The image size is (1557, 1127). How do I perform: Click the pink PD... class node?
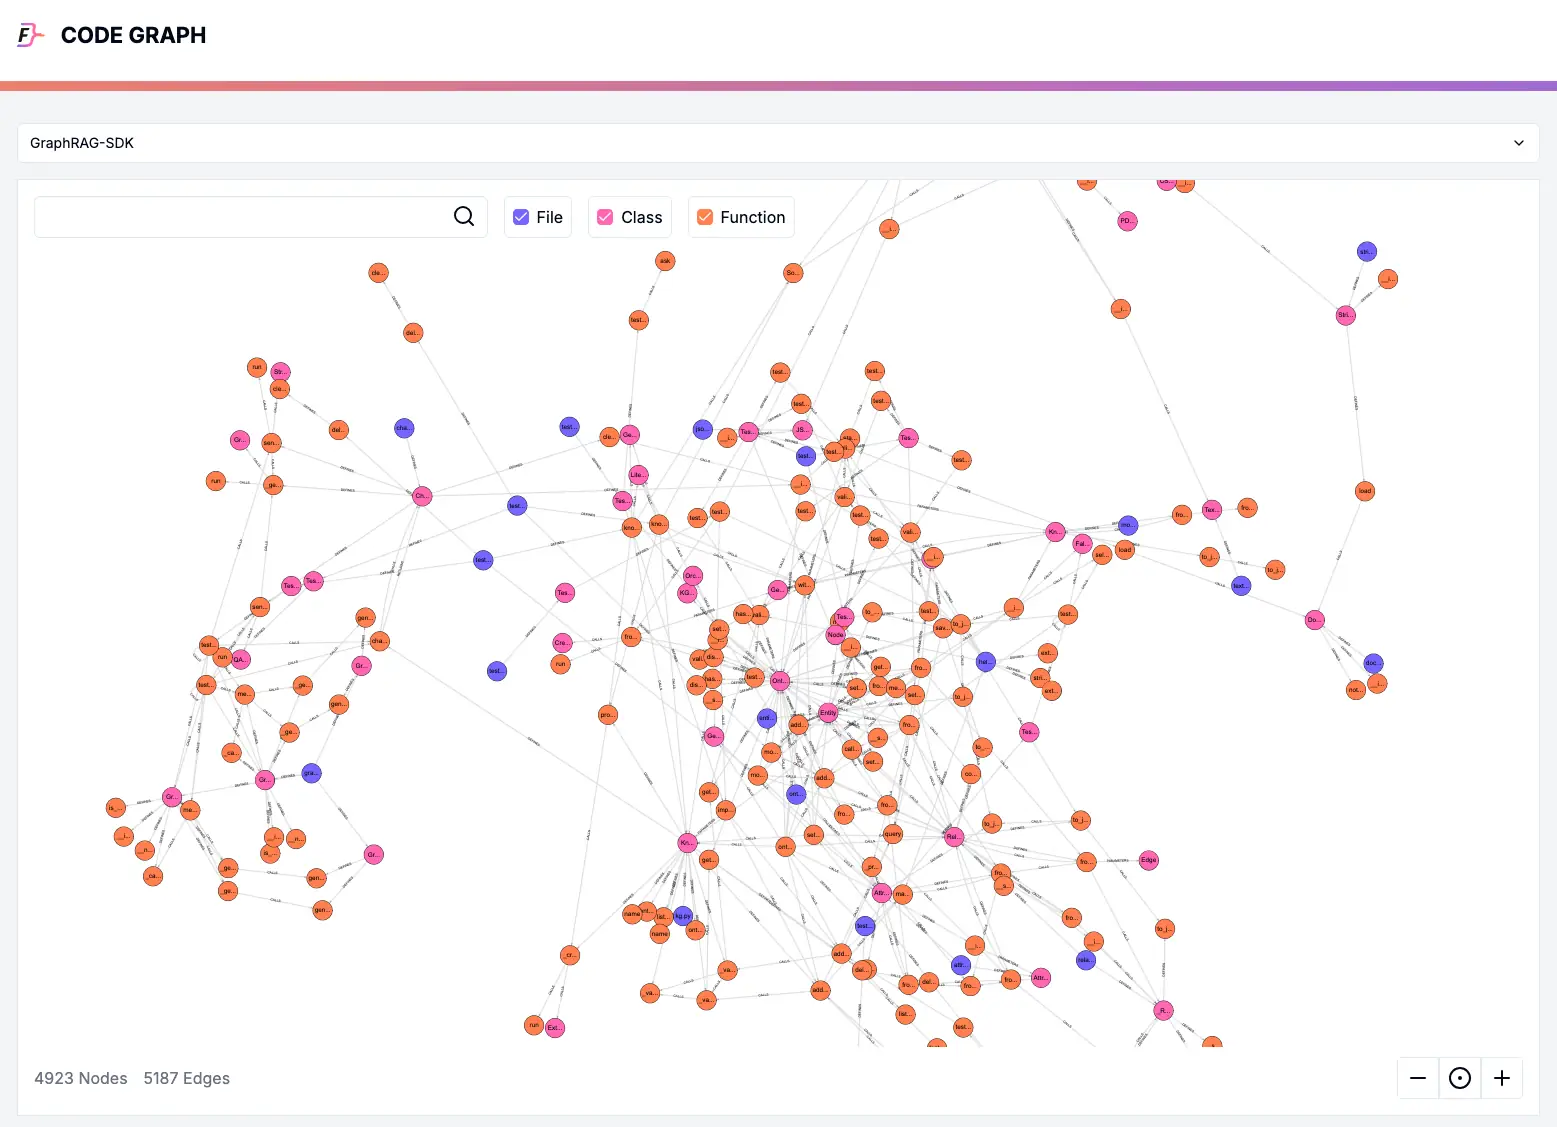(1127, 221)
